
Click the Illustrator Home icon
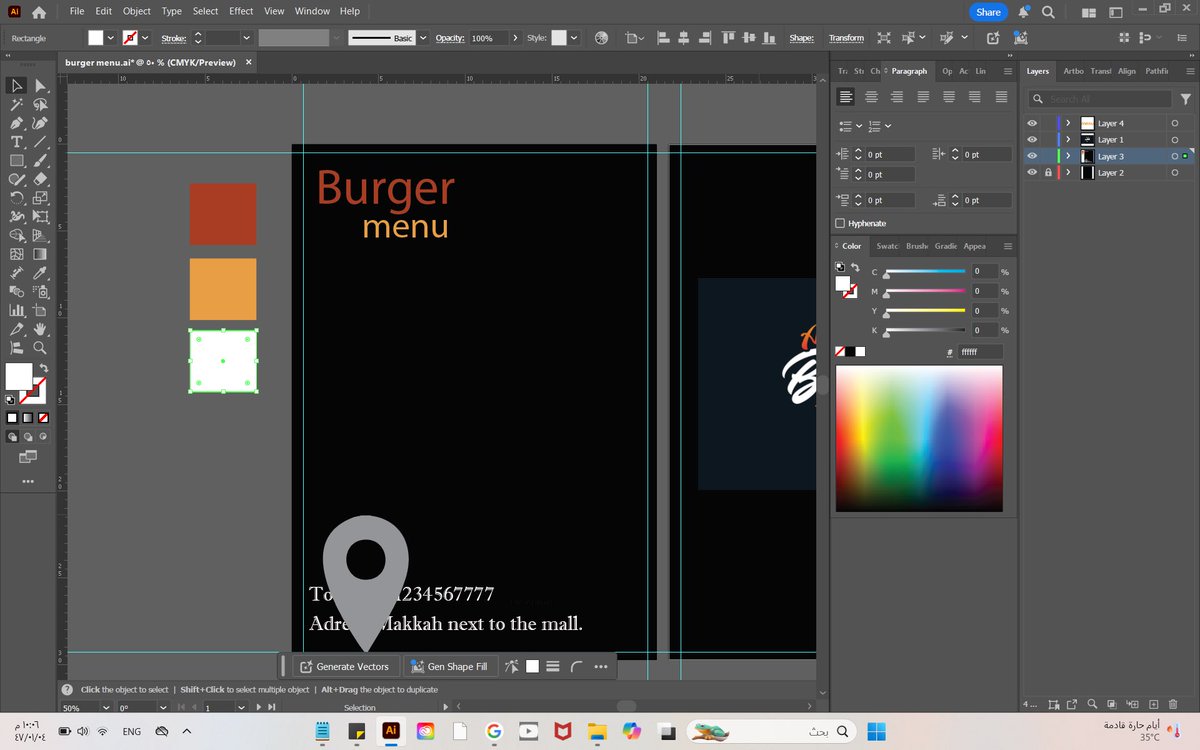click(x=39, y=12)
